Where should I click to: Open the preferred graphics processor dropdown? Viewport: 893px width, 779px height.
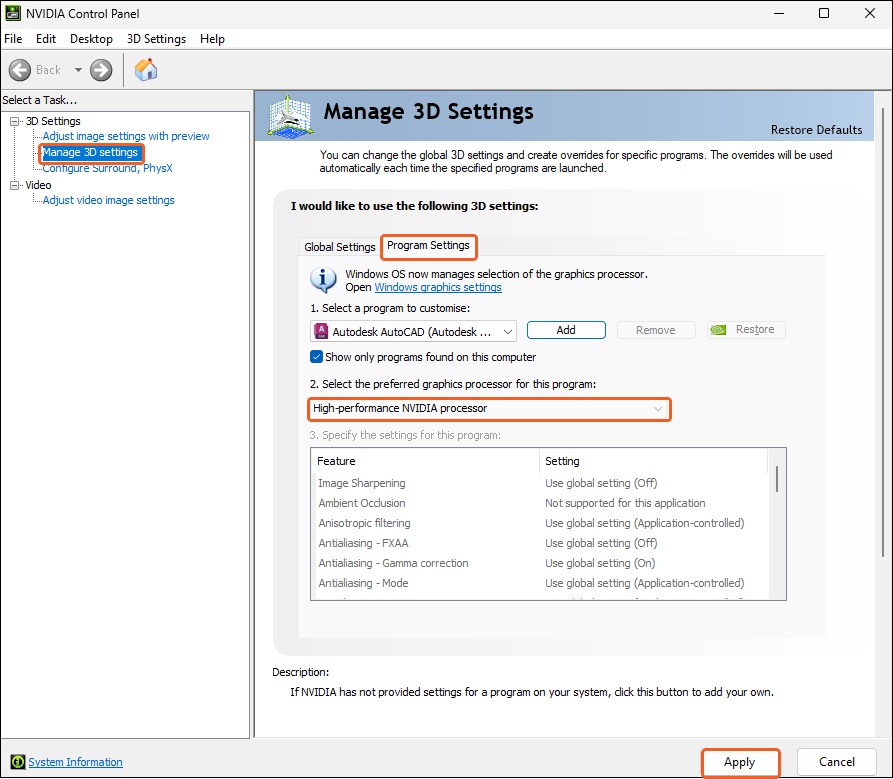(x=489, y=409)
